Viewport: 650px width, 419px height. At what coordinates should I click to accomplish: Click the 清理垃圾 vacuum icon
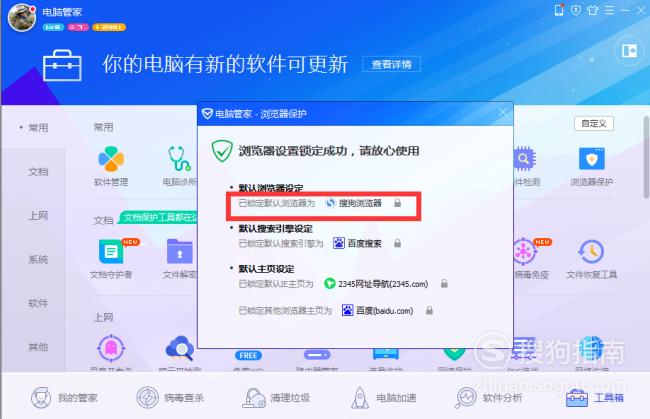pyautogui.click(x=254, y=398)
